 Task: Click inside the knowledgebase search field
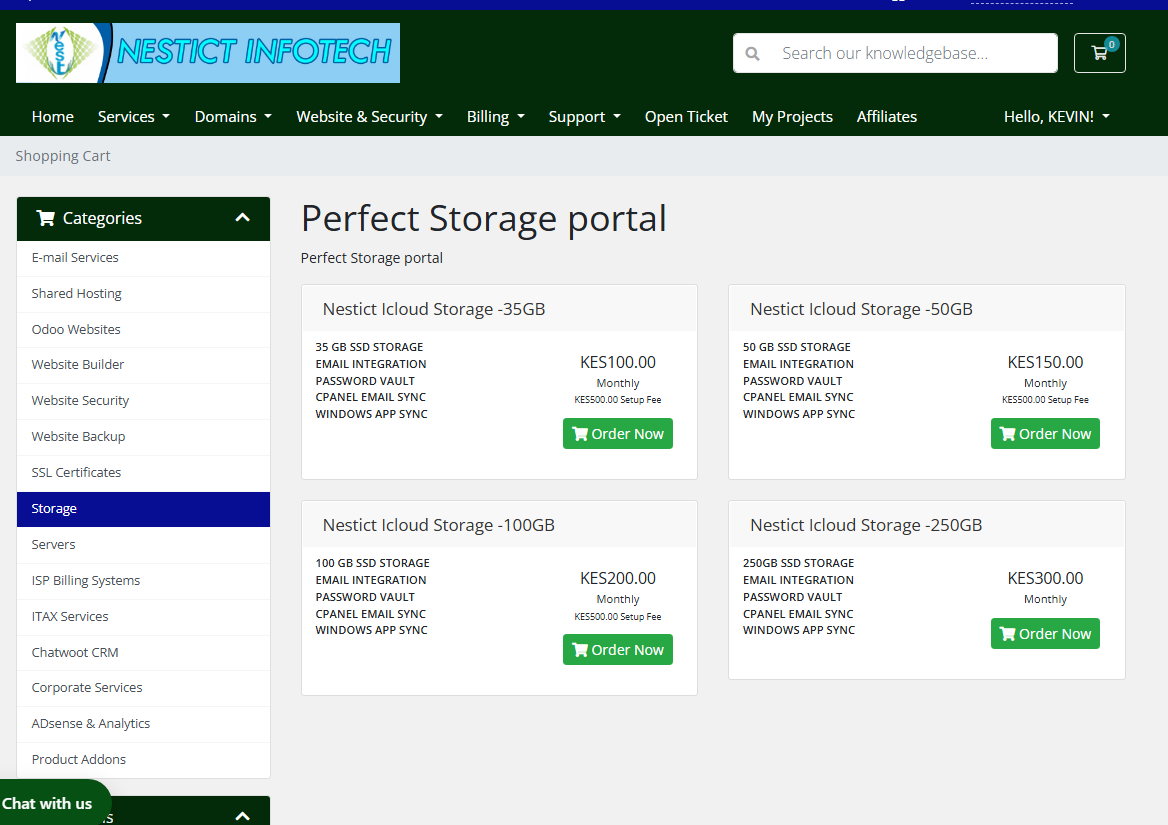900,53
